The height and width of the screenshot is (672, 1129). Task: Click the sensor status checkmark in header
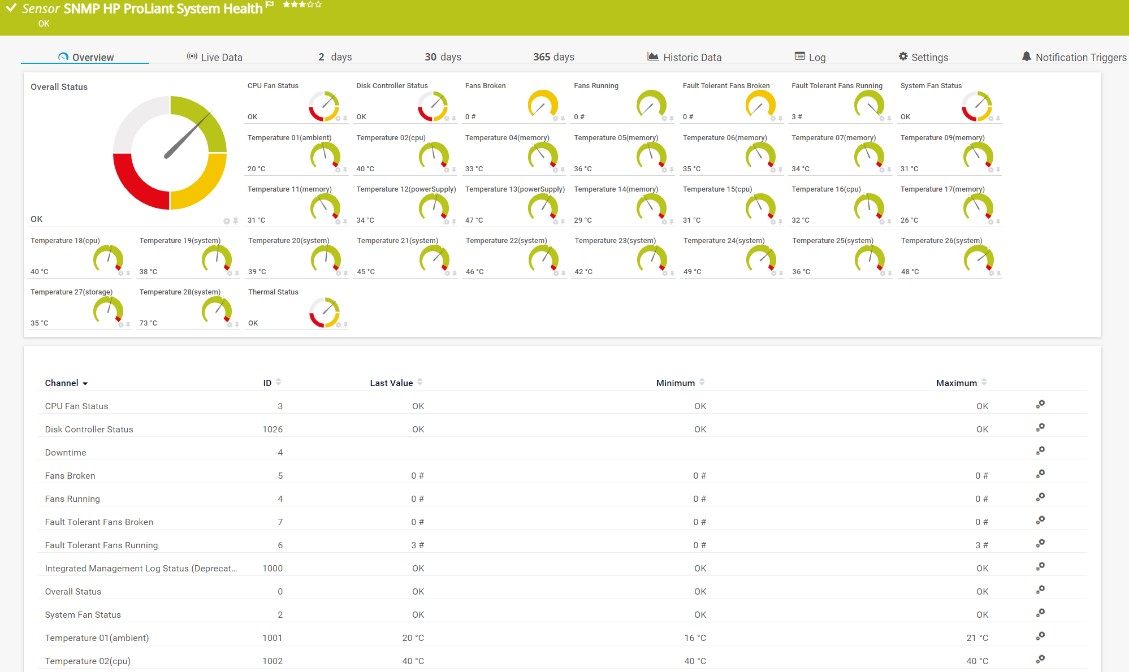pyautogui.click(x=10, y=8)
